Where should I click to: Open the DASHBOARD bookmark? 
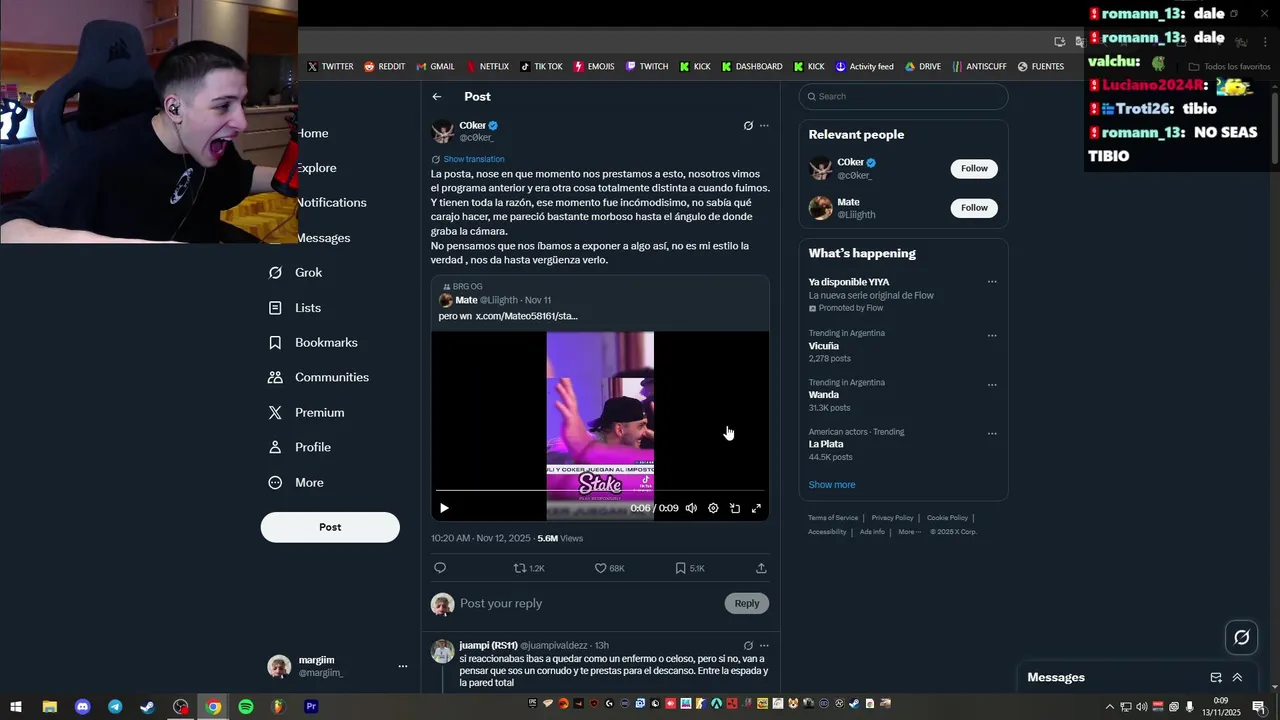[x=752, y=67]
